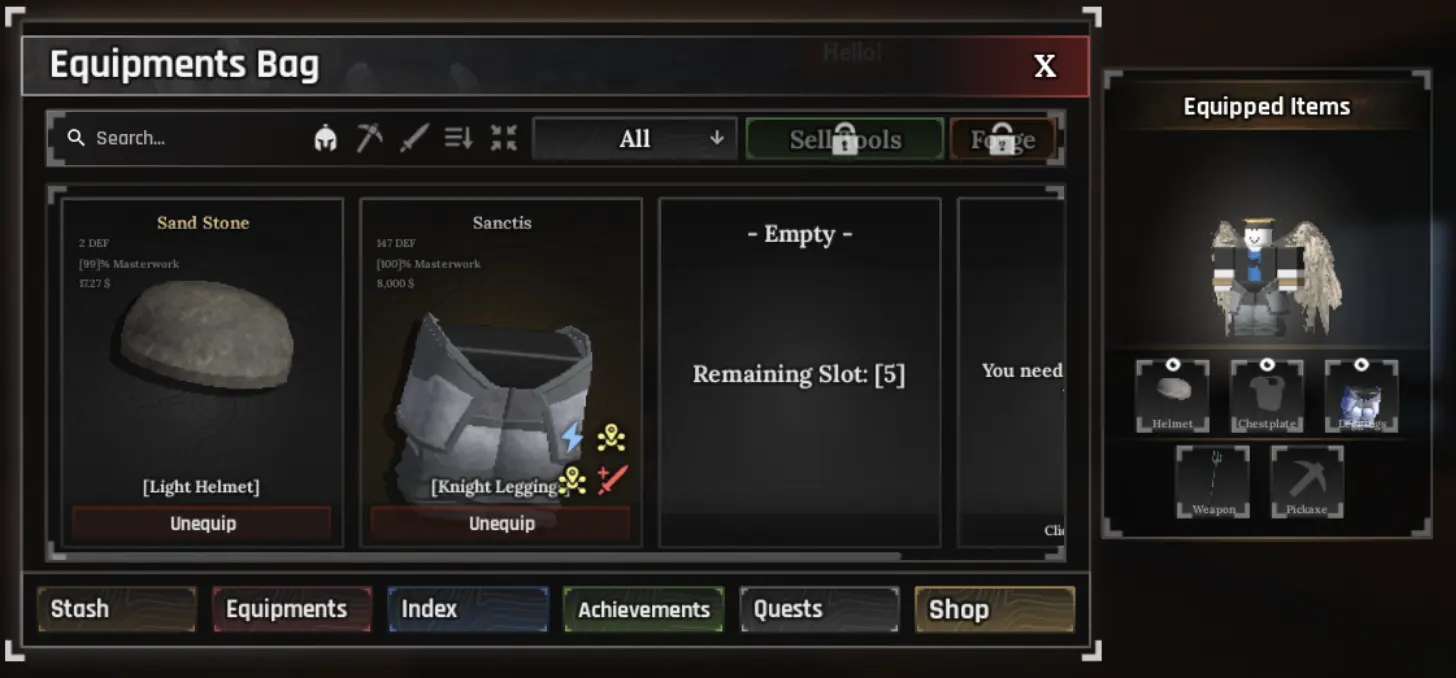Open the Achievements tab
The height and width of the screenshot is (678, 1456).
click(x=643, y=609)
